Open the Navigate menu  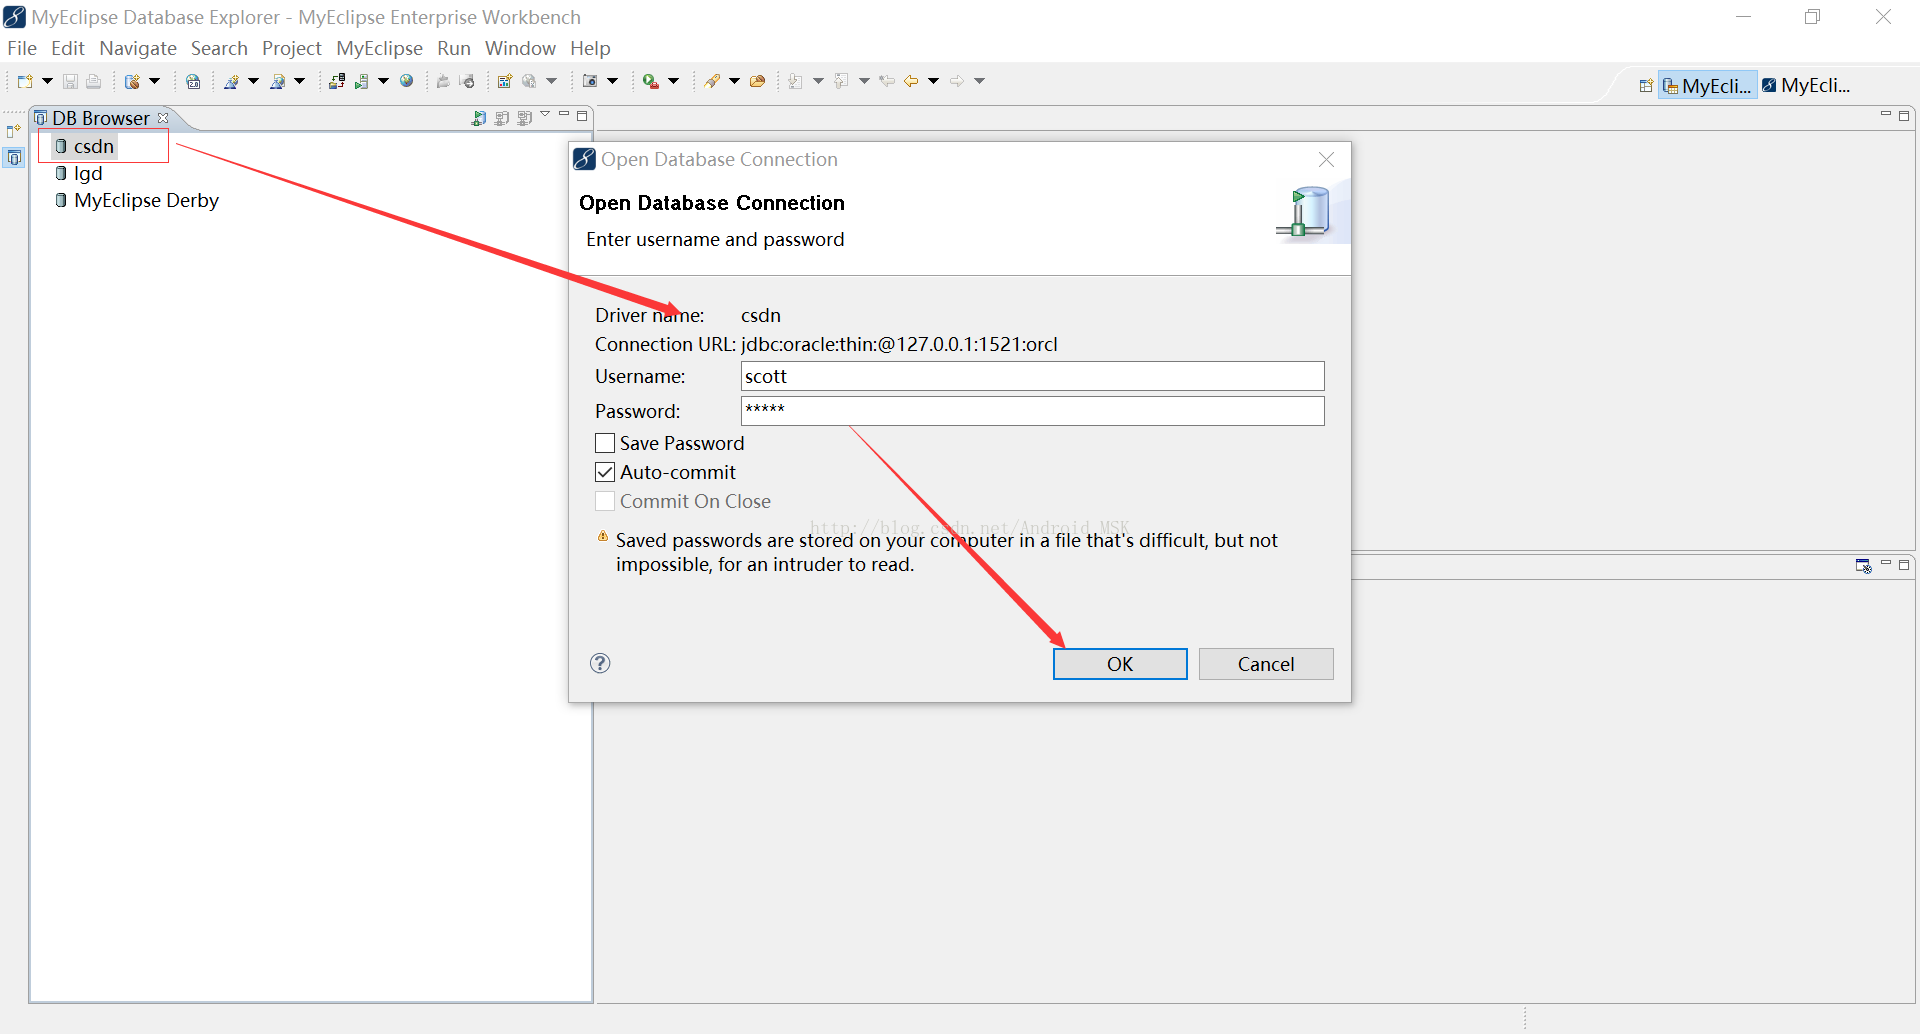coord(138,48)
